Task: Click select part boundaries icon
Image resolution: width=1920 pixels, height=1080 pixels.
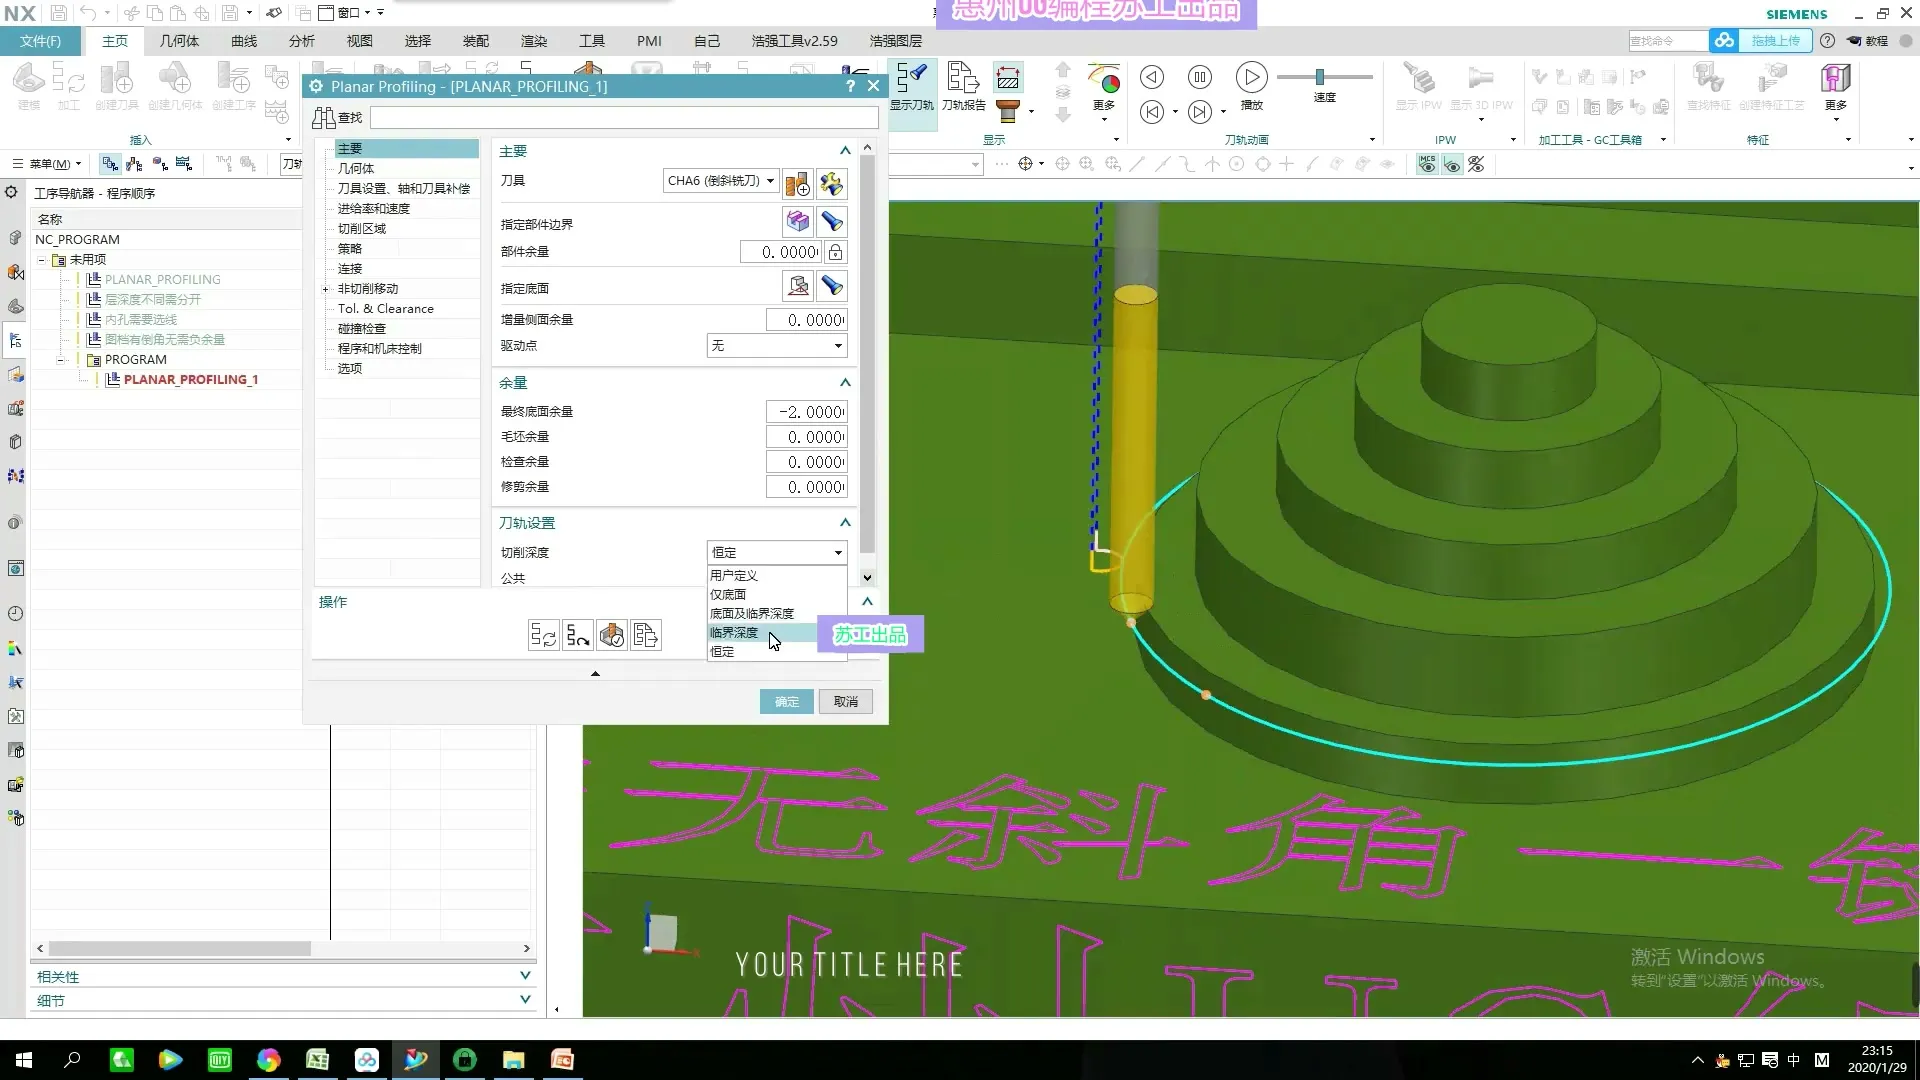Action: point(797,222)
